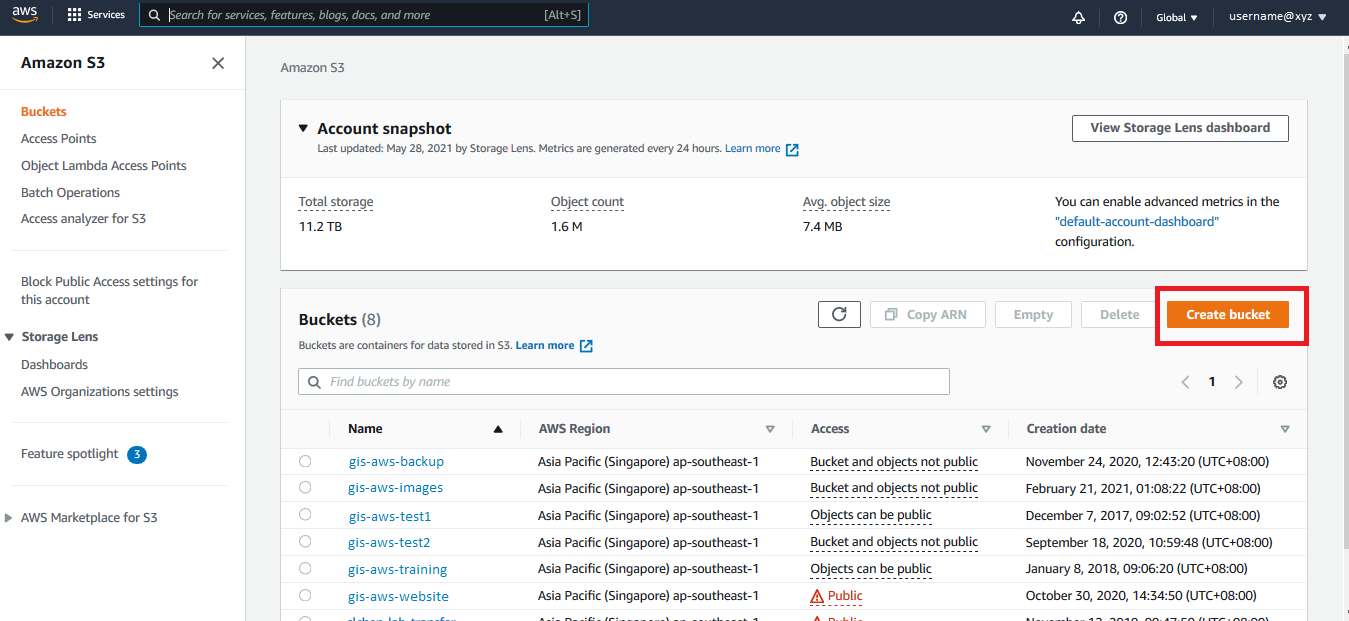This screenshot has height=621, width=1349.
Task: Click the search magnifier in the top bar
Action: [x=154, y=15]
